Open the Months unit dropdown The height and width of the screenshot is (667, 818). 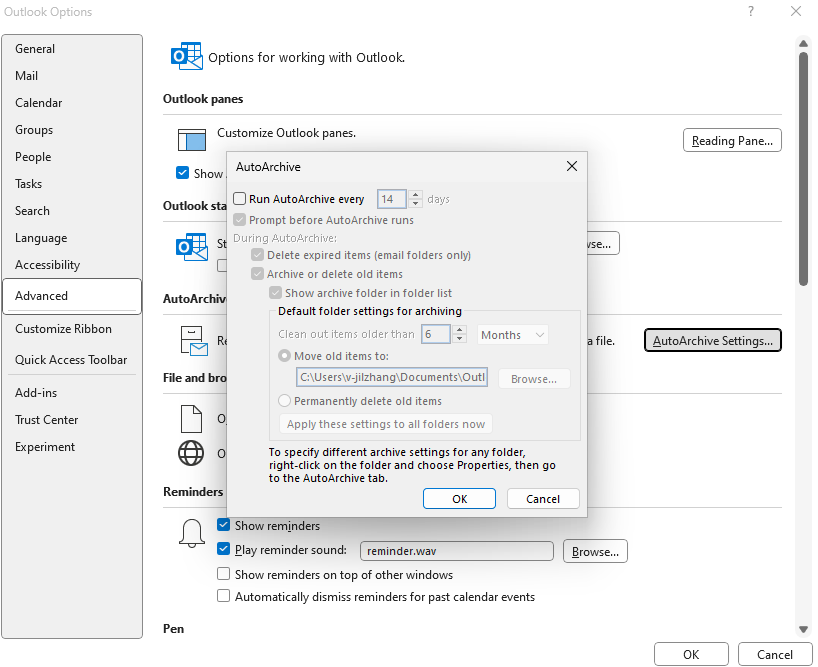coord(512,335)
